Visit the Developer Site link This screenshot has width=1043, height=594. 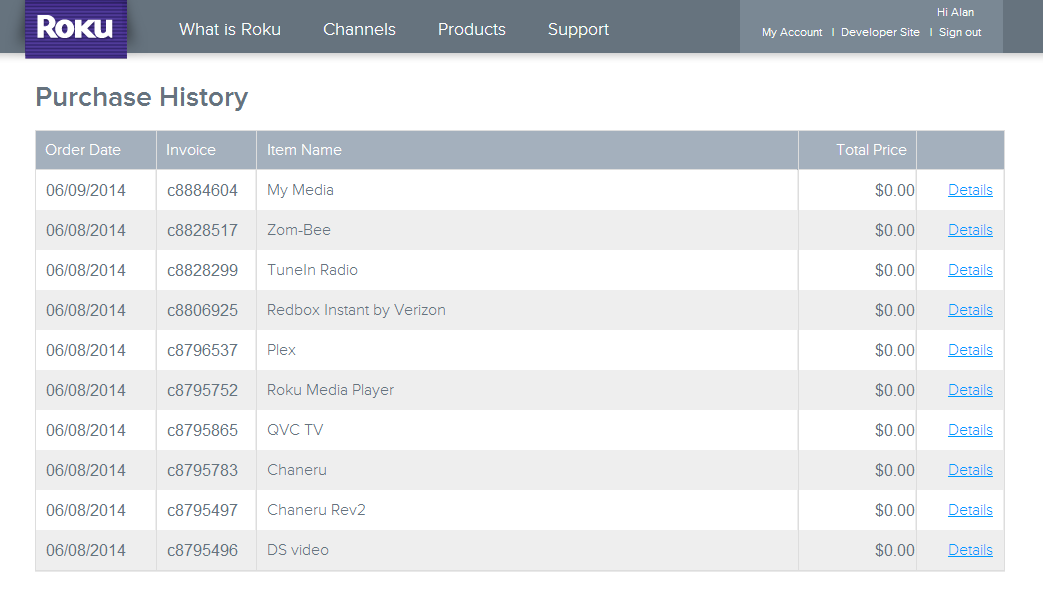(880, 32)
